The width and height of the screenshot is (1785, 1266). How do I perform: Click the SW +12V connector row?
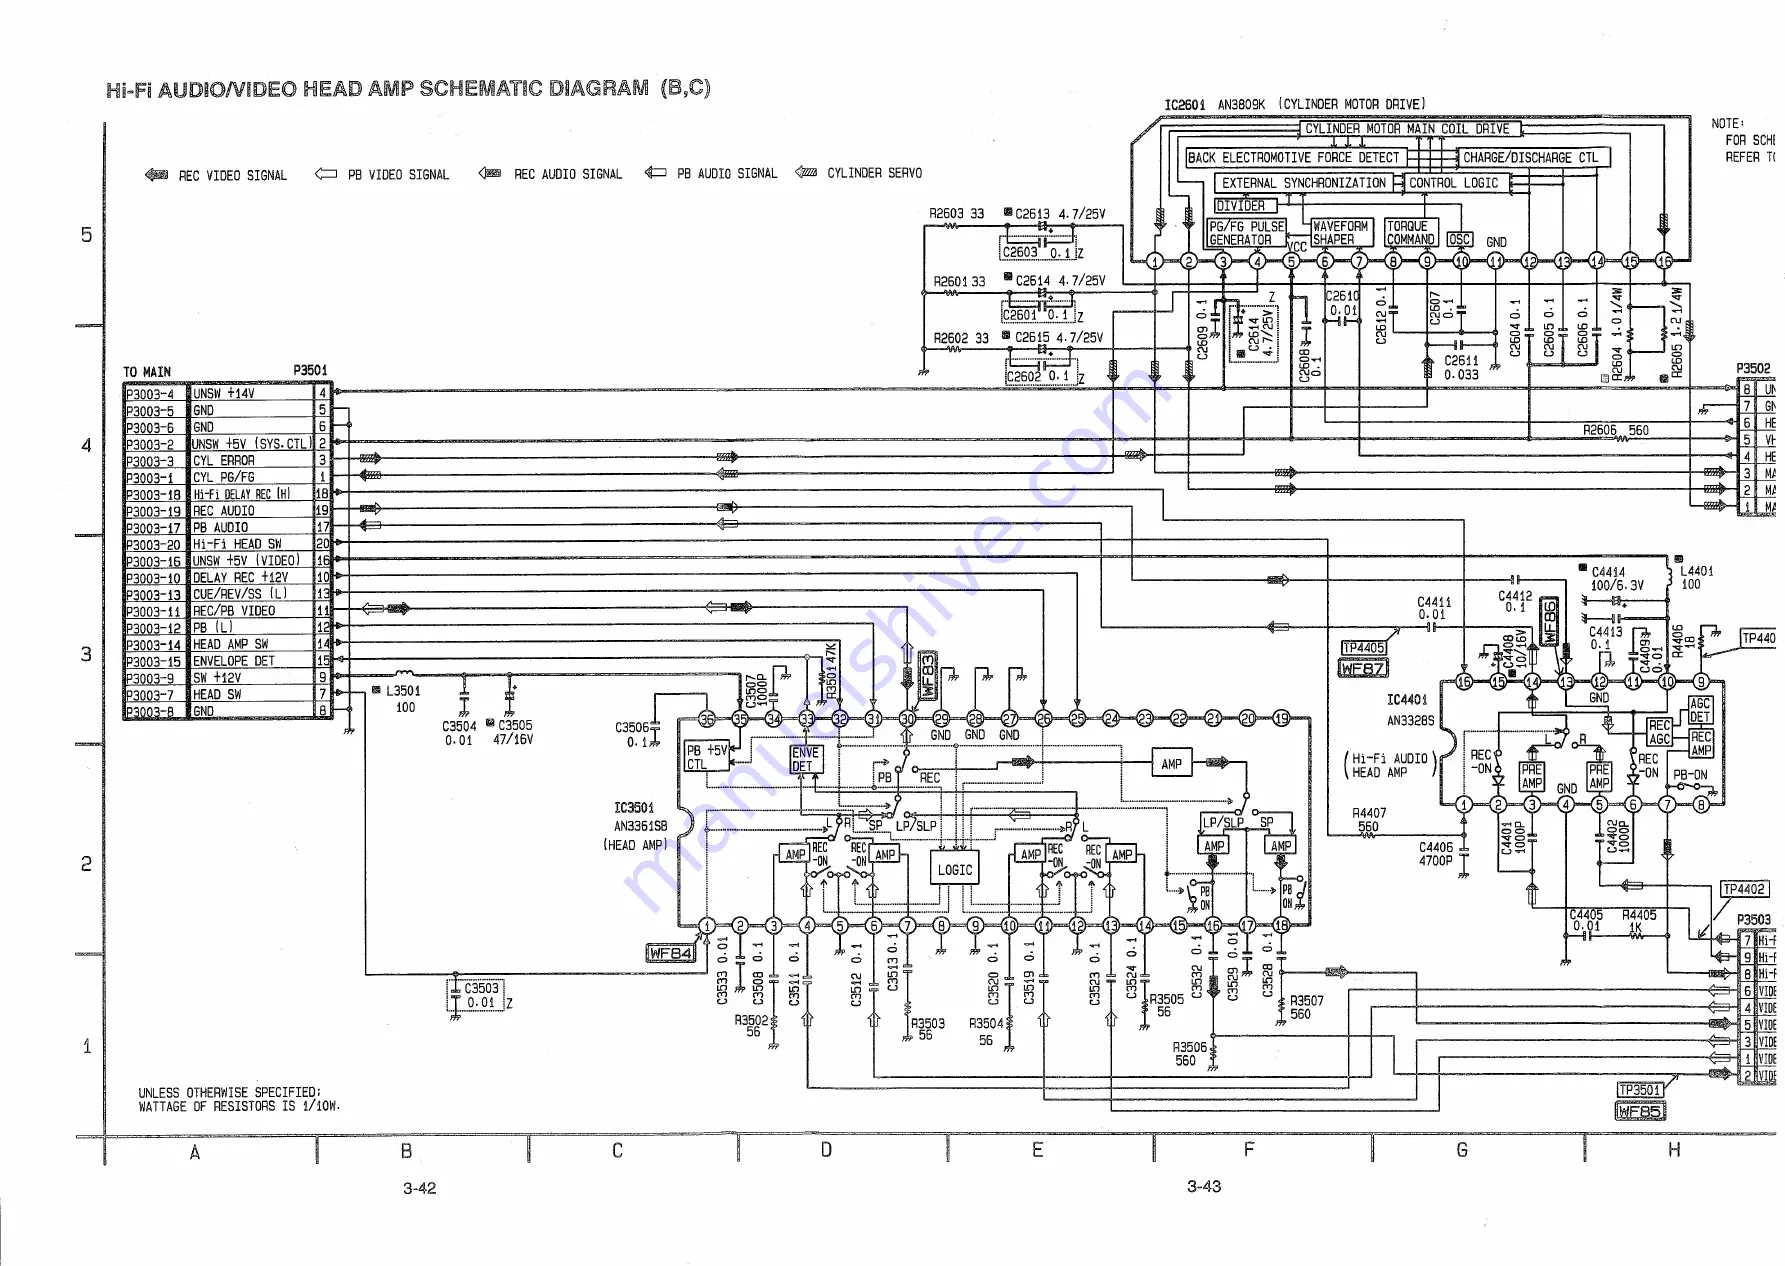point(227,678)
